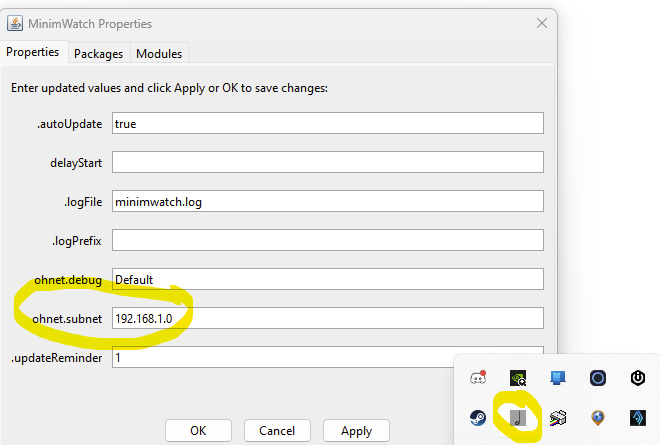Open the MinimWatch music note tray icon
The height and width of the screenshot is (445, 660).
tap(518, 418)
